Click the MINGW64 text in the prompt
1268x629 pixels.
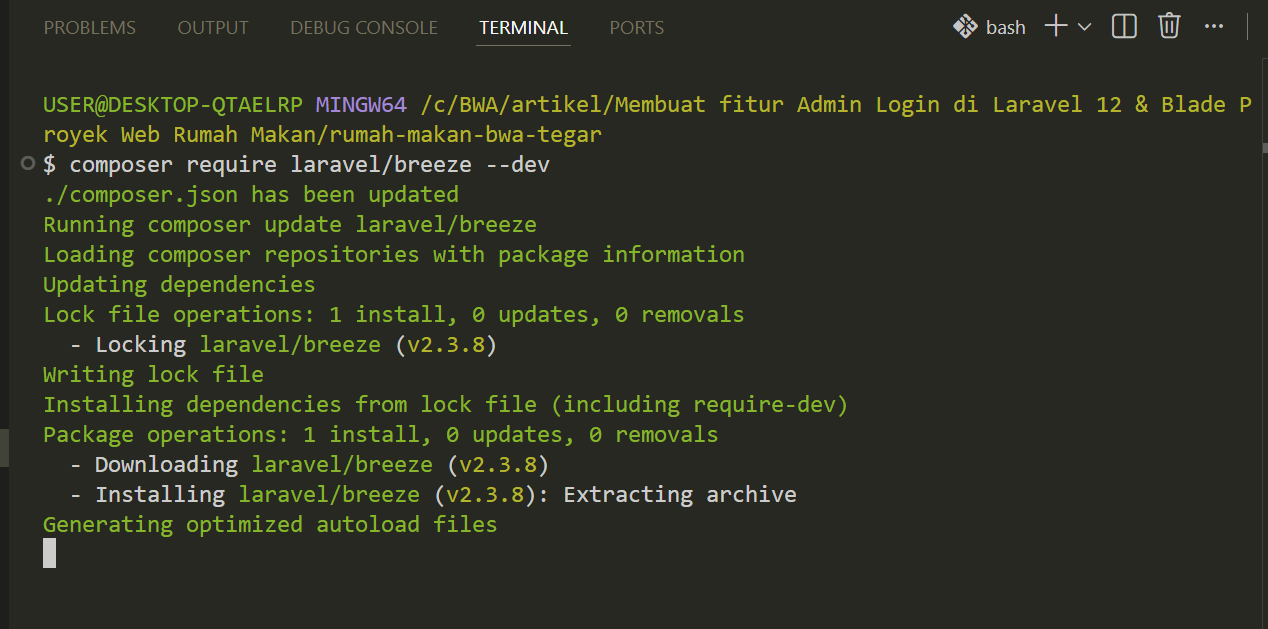point(361,104)
